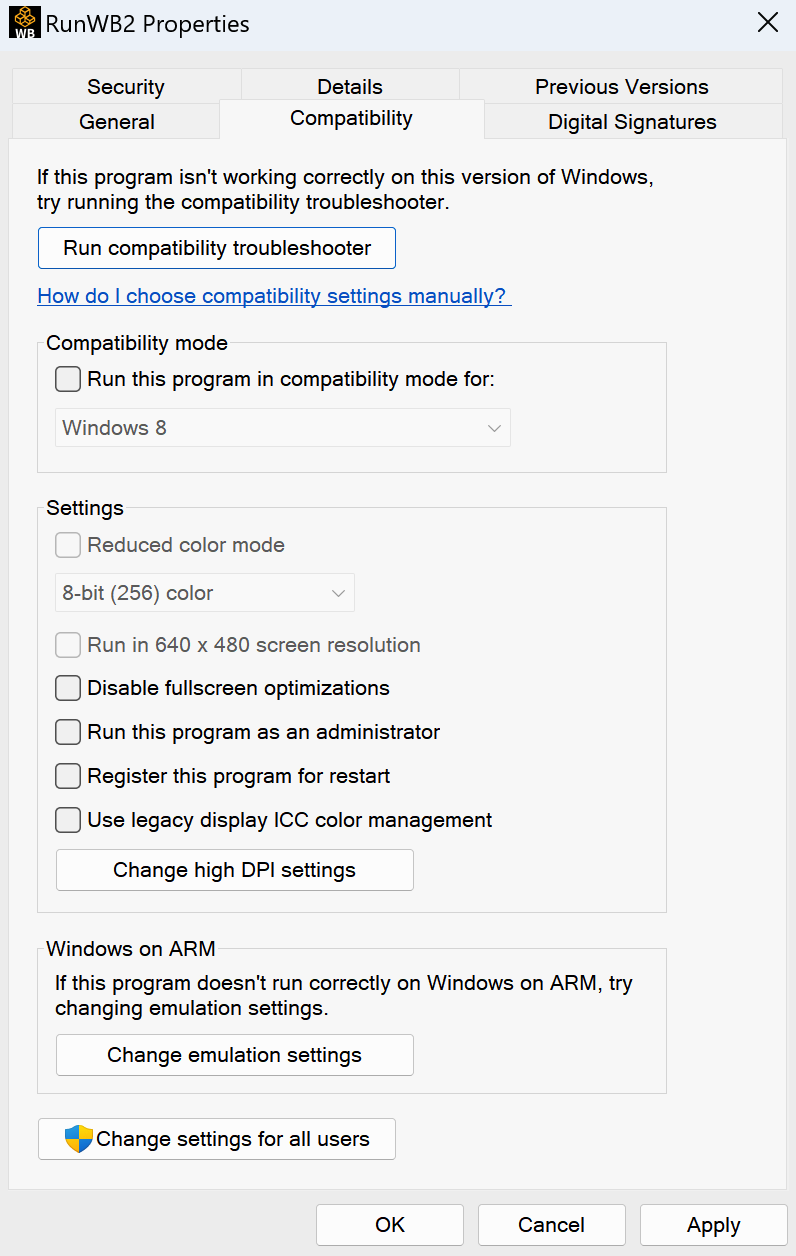Open the compatibility settings help link
Screen dimensions: 796x1256
tap(274, 296)
